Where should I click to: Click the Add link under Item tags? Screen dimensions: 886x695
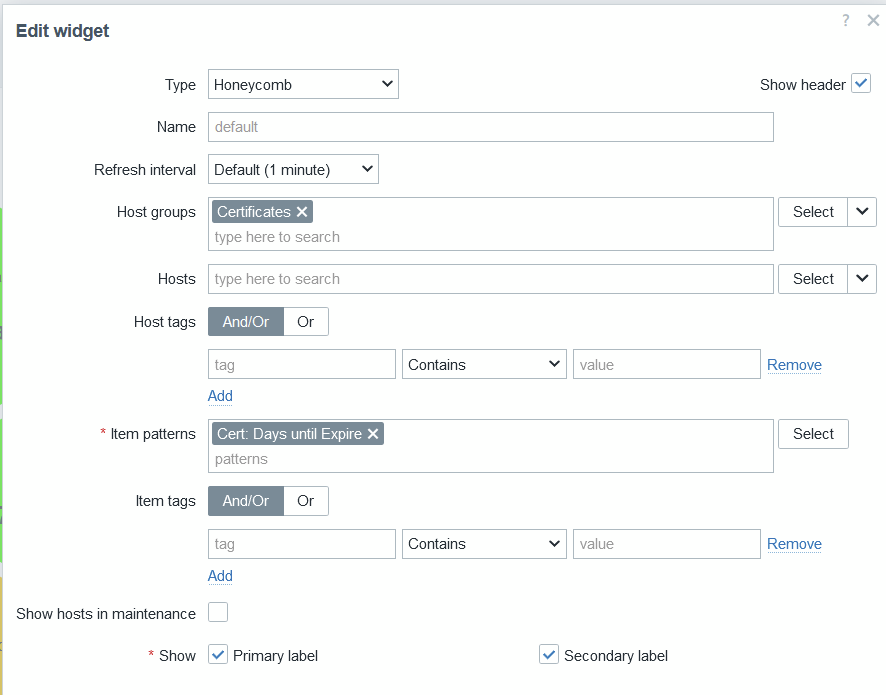tap(220, 576)
